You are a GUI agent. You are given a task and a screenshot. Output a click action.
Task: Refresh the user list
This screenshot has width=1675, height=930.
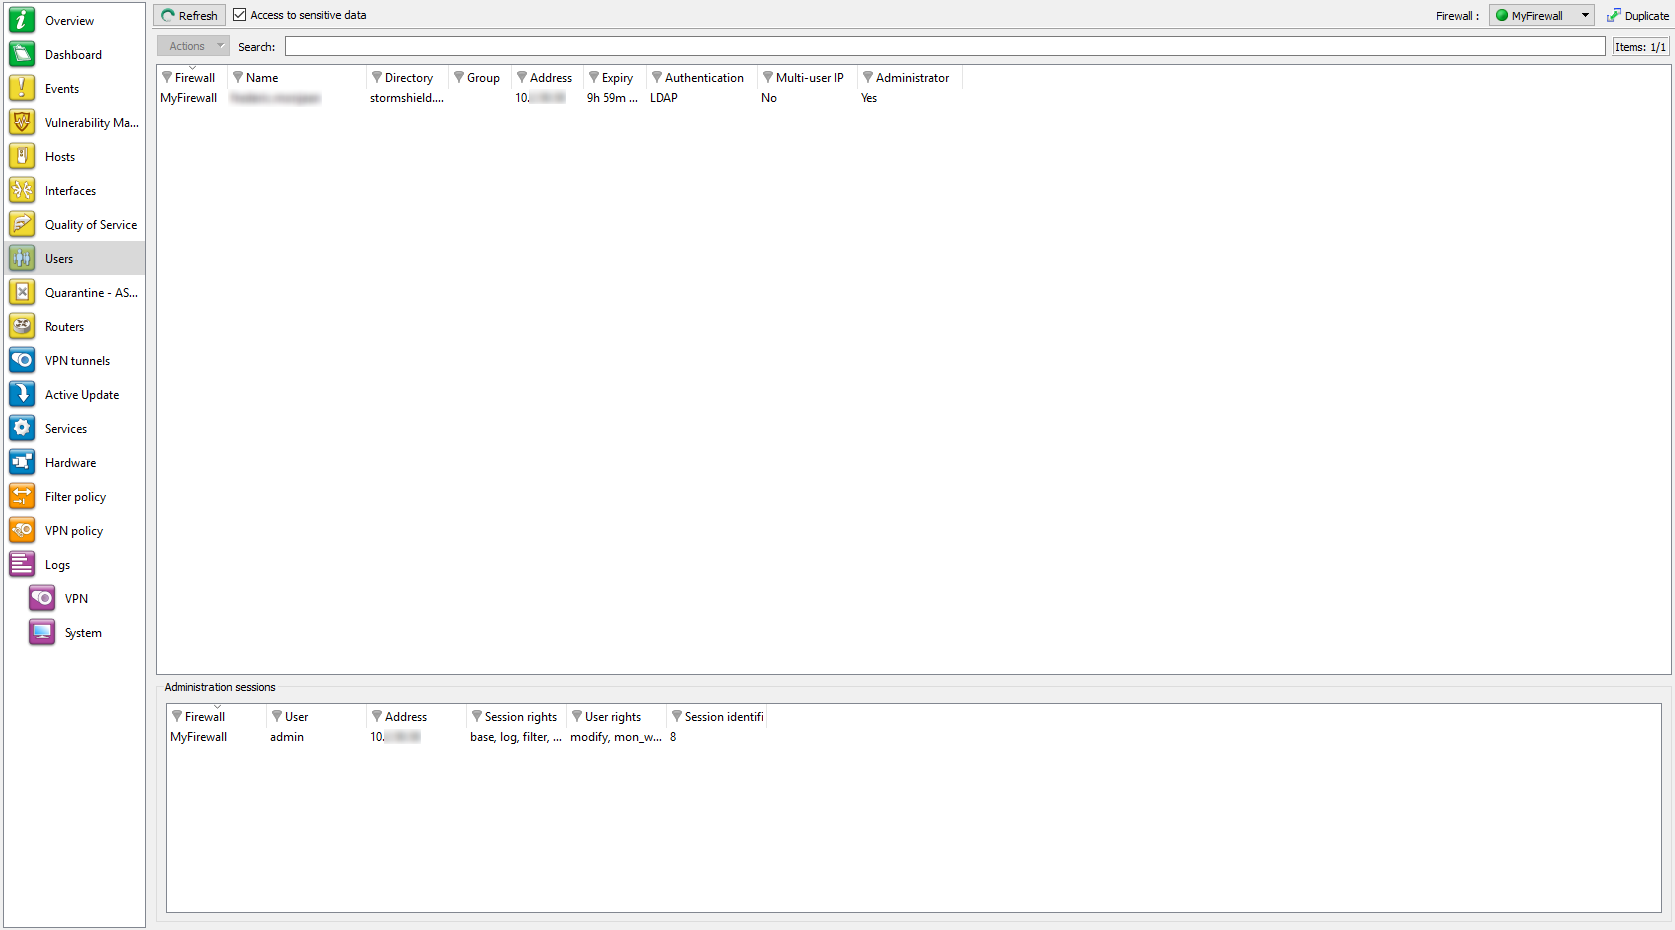(189, 15)
